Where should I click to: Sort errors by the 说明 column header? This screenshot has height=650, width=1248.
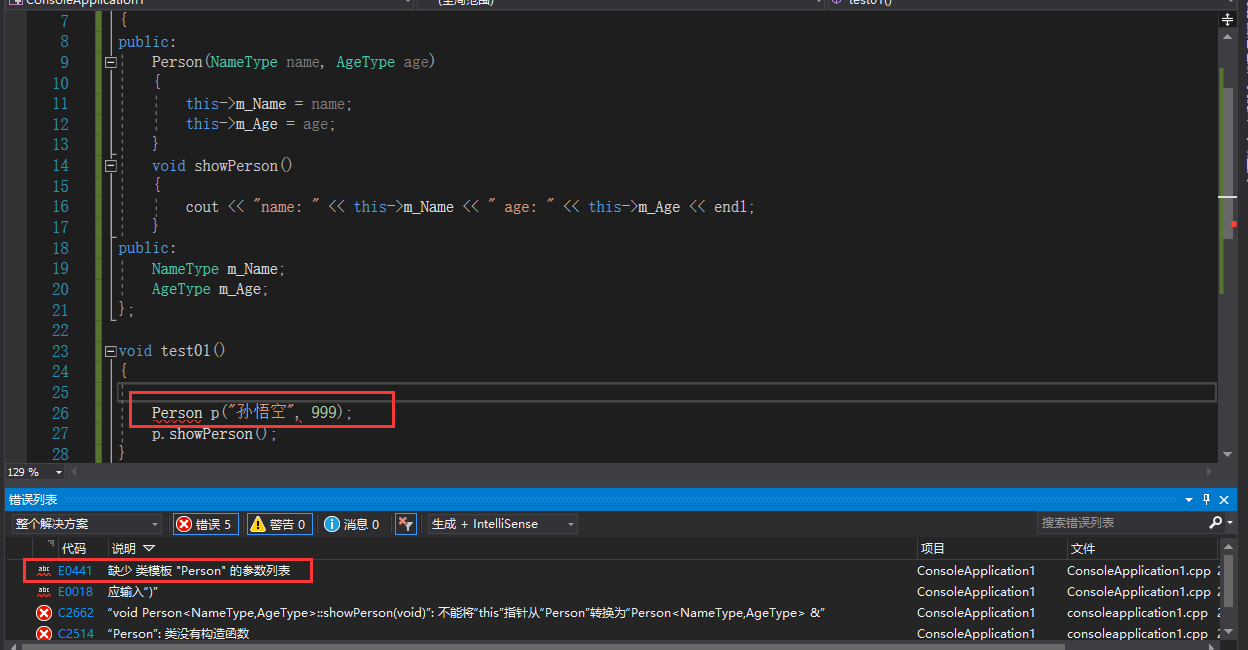click(x=124, y=549)
